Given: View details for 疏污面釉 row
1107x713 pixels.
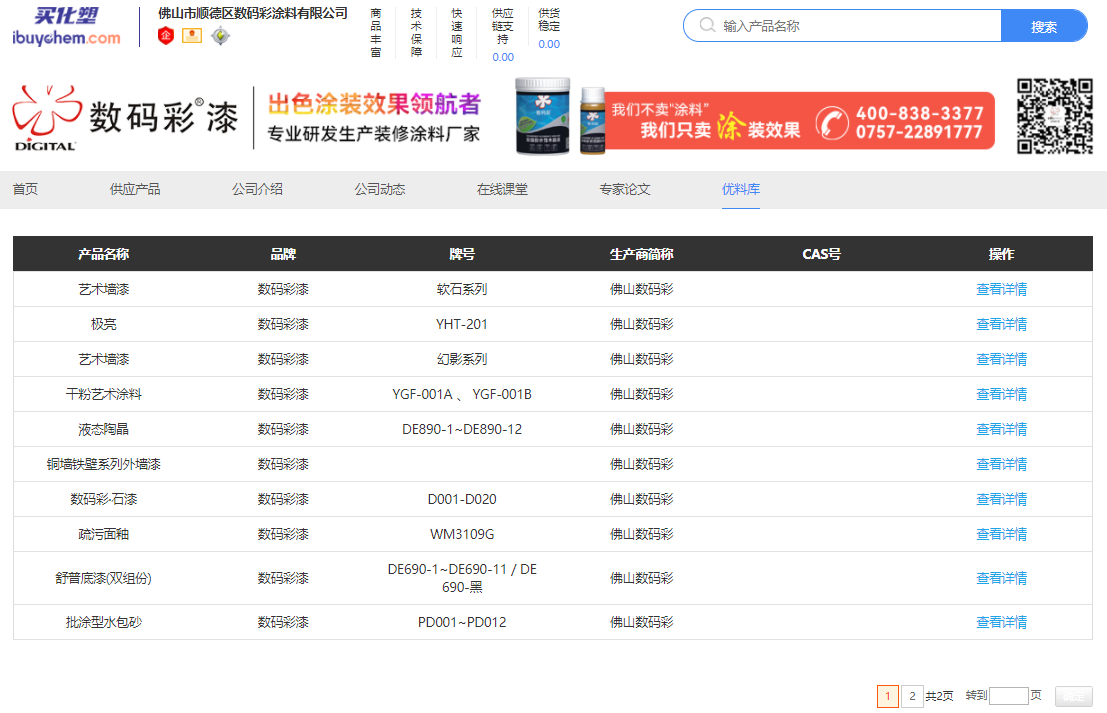Looking at the screenshot, I should pyautogui.click(x=1001, y=534).
